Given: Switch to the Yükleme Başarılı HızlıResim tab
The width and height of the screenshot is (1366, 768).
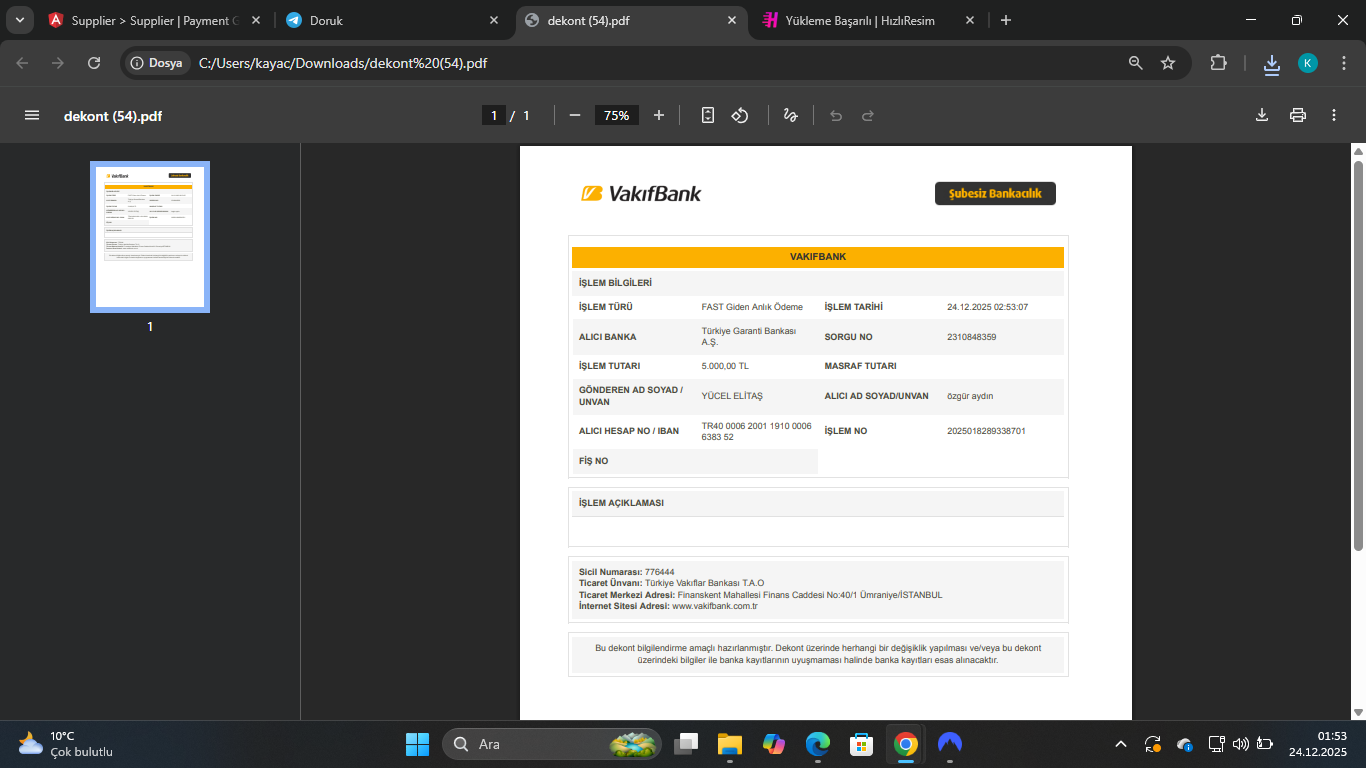Looking at the screenshot, I should [x=868, y=20].
